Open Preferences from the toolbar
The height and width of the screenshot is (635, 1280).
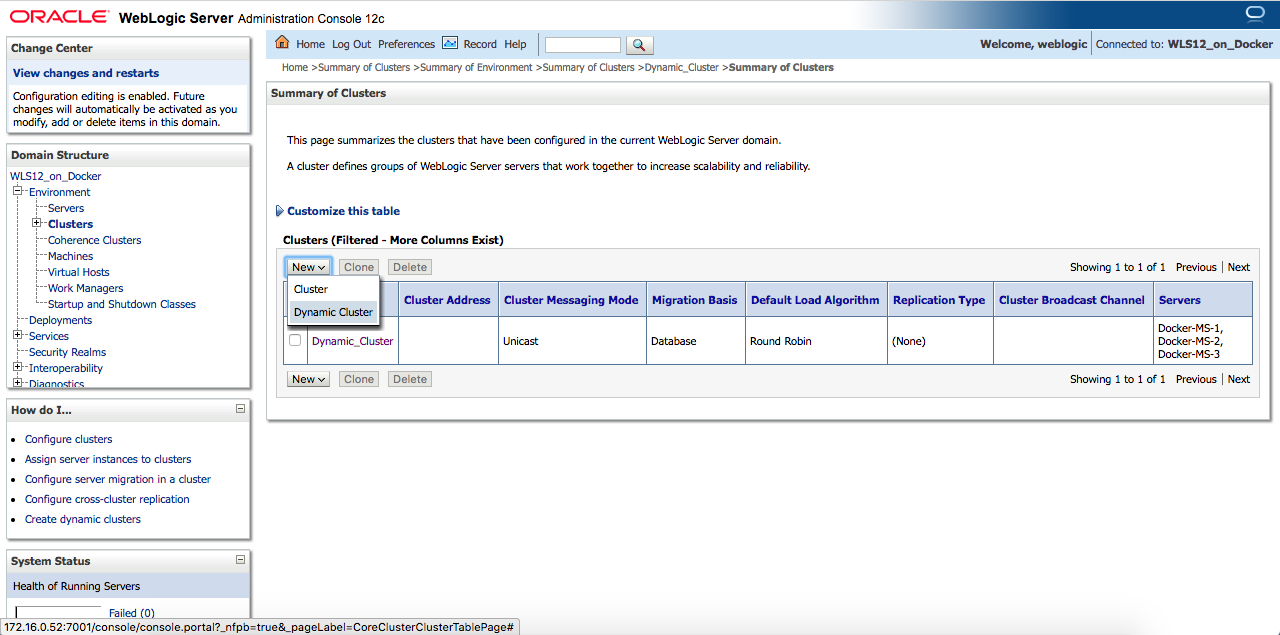click(406, 44)
